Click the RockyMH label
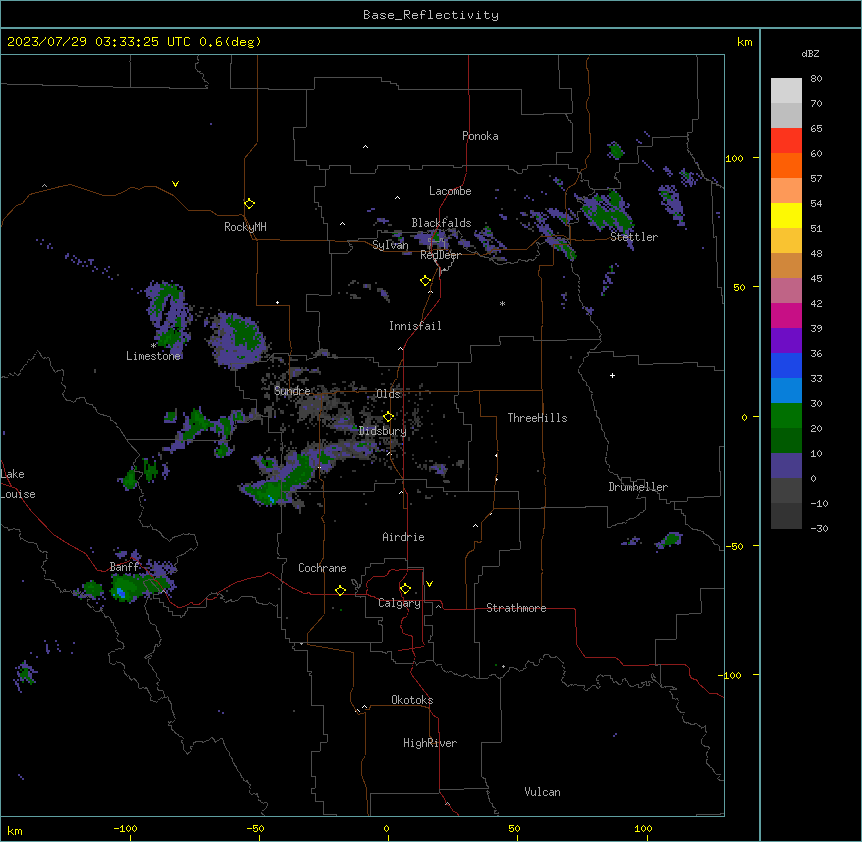Image resolution: width=862 pixels, height=842 pixels. pyautogui.click(x=245, y=227)
